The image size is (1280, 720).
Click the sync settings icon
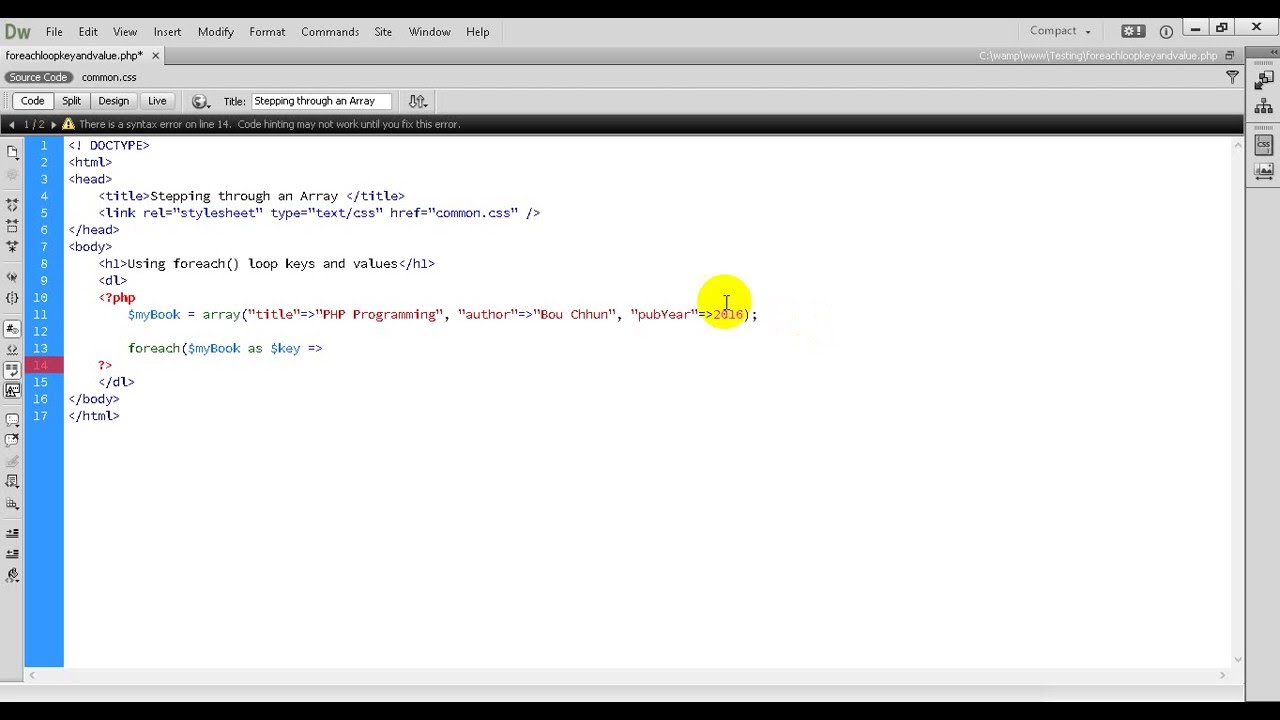tap(1132, 31)
